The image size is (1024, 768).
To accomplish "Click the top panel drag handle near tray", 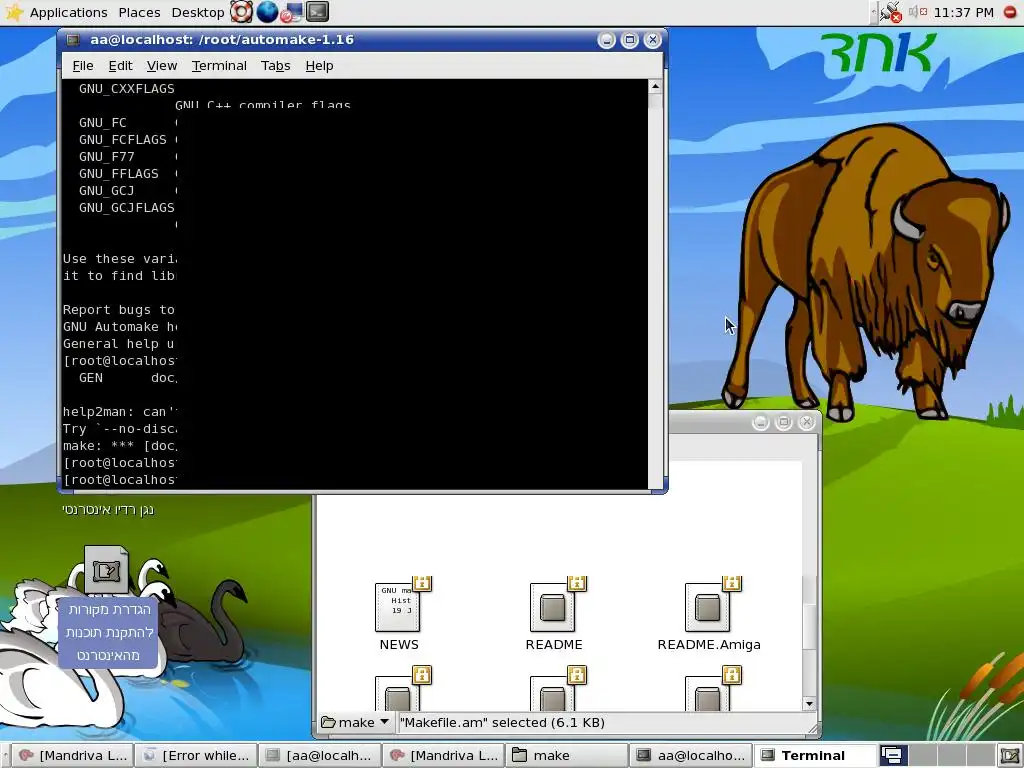I will click(x=874, y=12).
